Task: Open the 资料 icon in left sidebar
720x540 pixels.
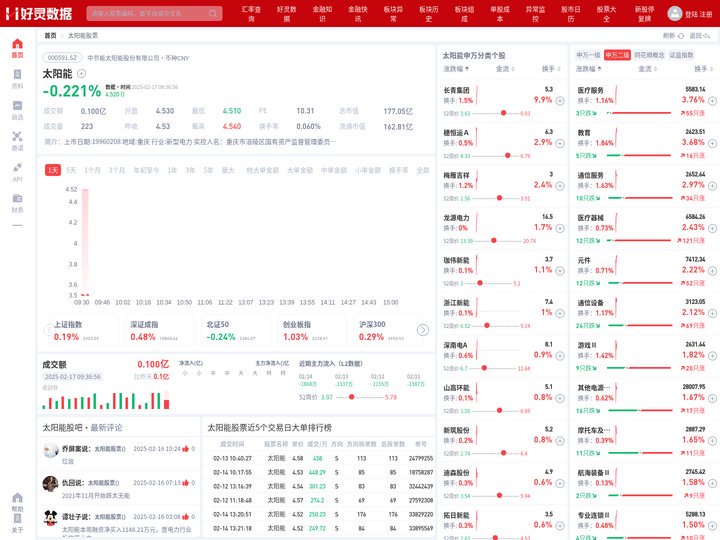Action: (x=17, y=74)
